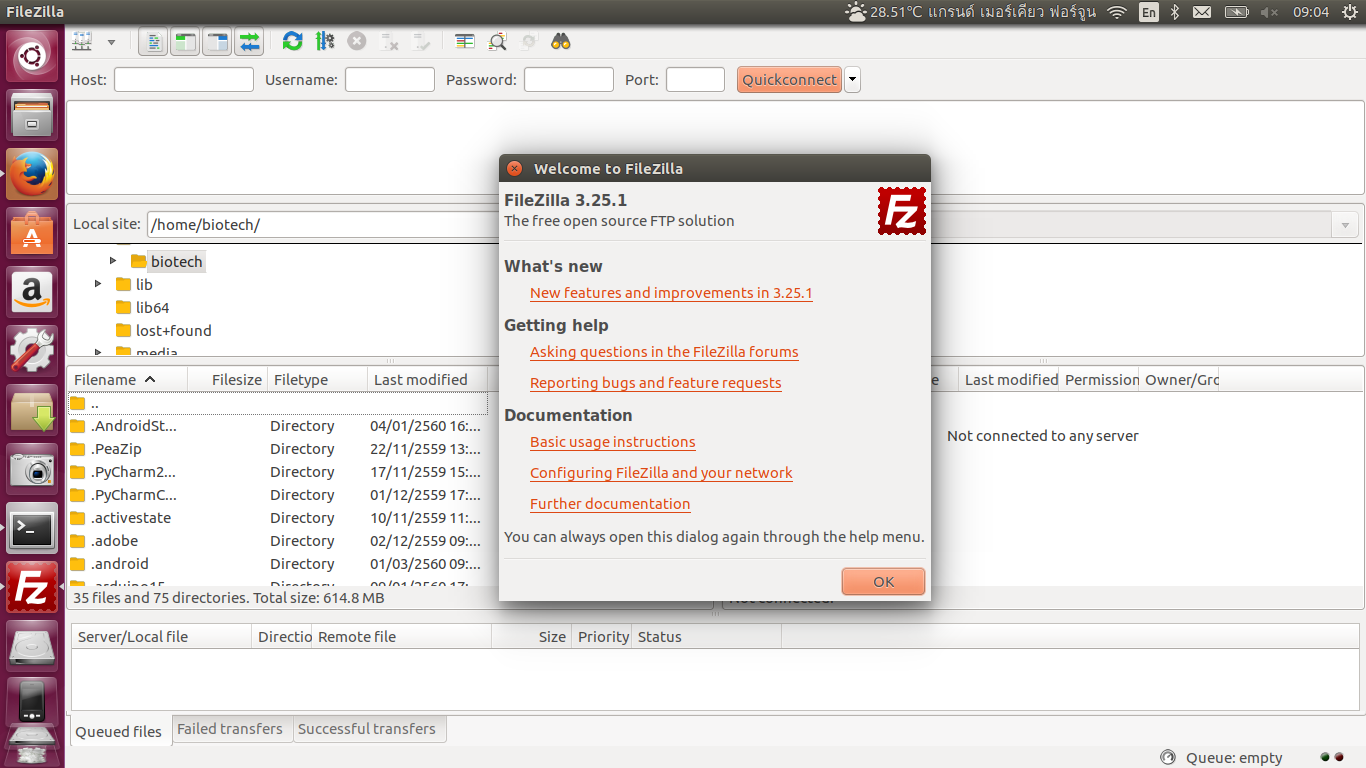Click the Quickconnect button
The image size is (1366, 768).
pyautogui.click(x=789, y=80)
